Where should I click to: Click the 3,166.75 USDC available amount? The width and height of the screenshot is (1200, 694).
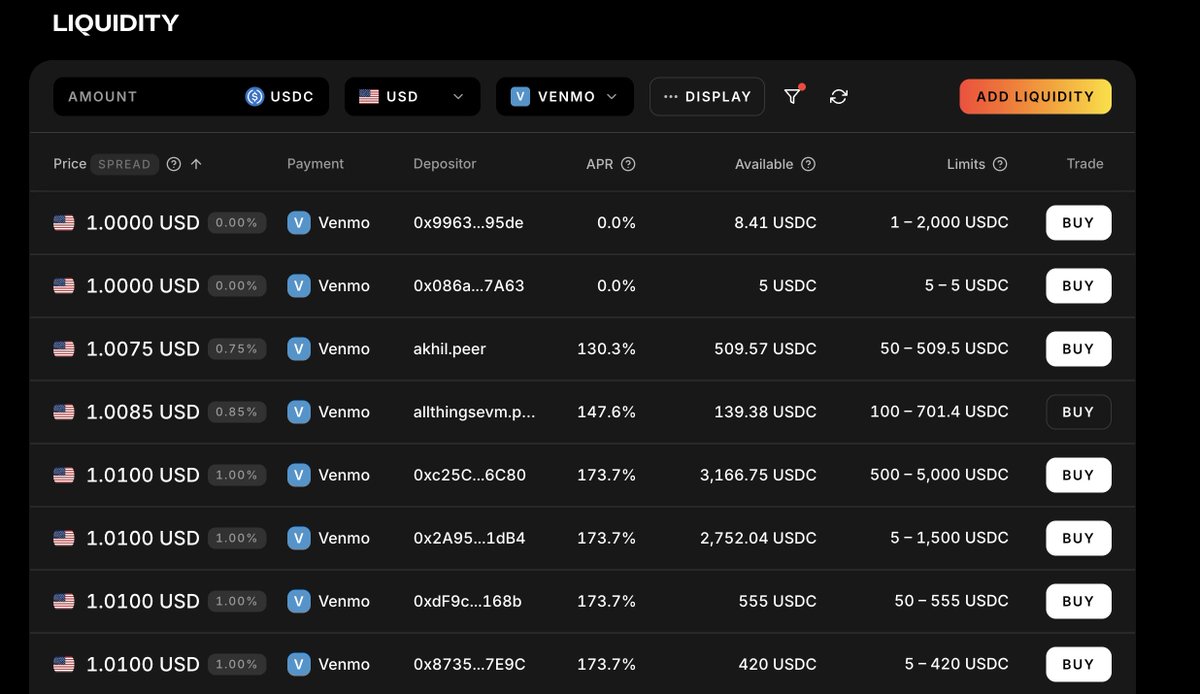pos(758,474)
